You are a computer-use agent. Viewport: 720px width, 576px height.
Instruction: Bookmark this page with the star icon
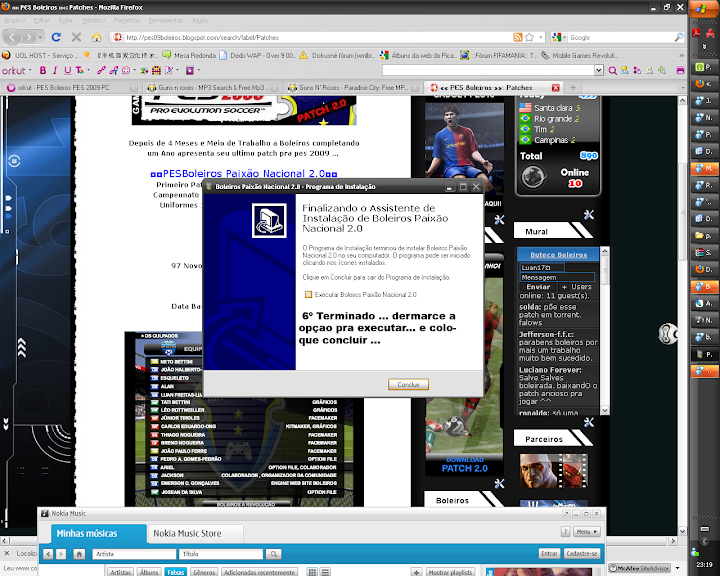529,37
